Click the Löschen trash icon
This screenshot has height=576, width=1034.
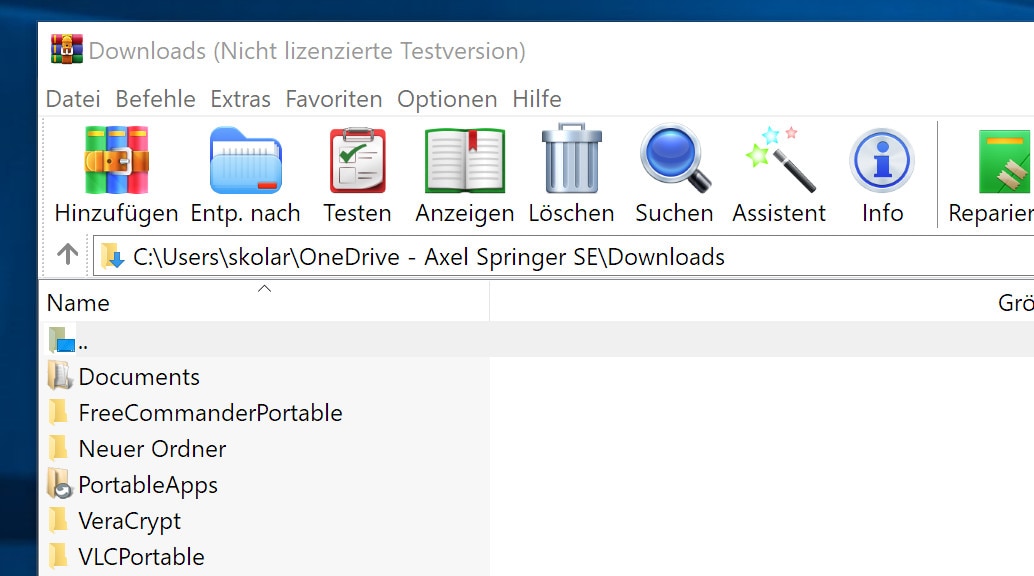(x=570, y=160)
